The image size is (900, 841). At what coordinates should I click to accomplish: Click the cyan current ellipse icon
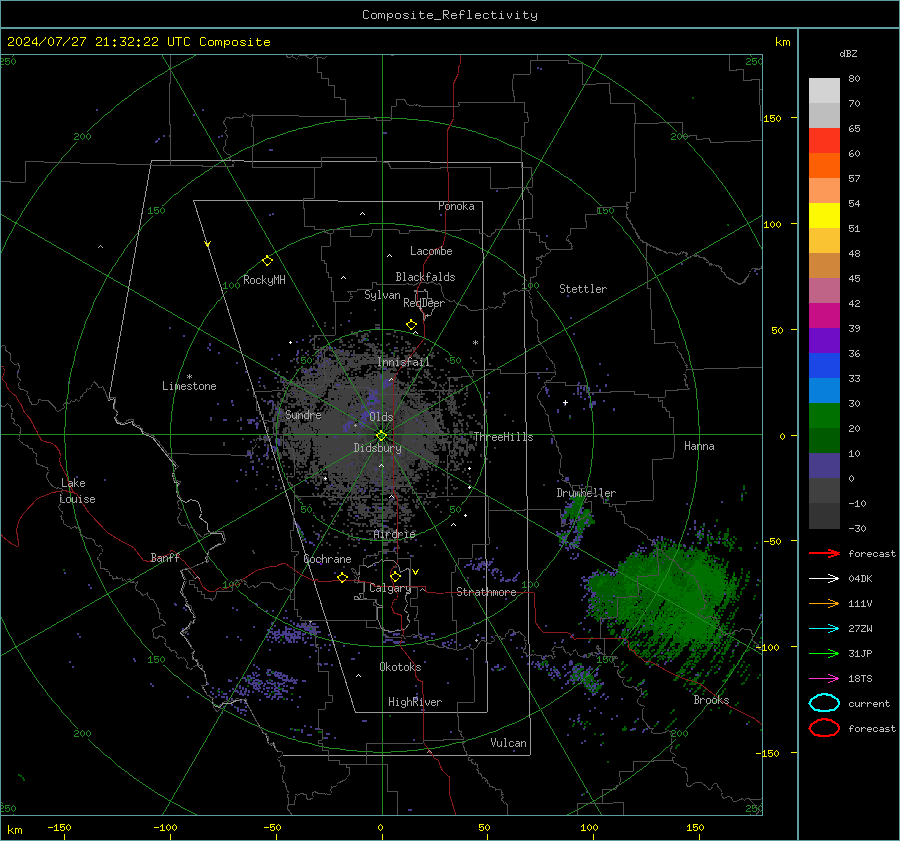[x=824, y=703]
